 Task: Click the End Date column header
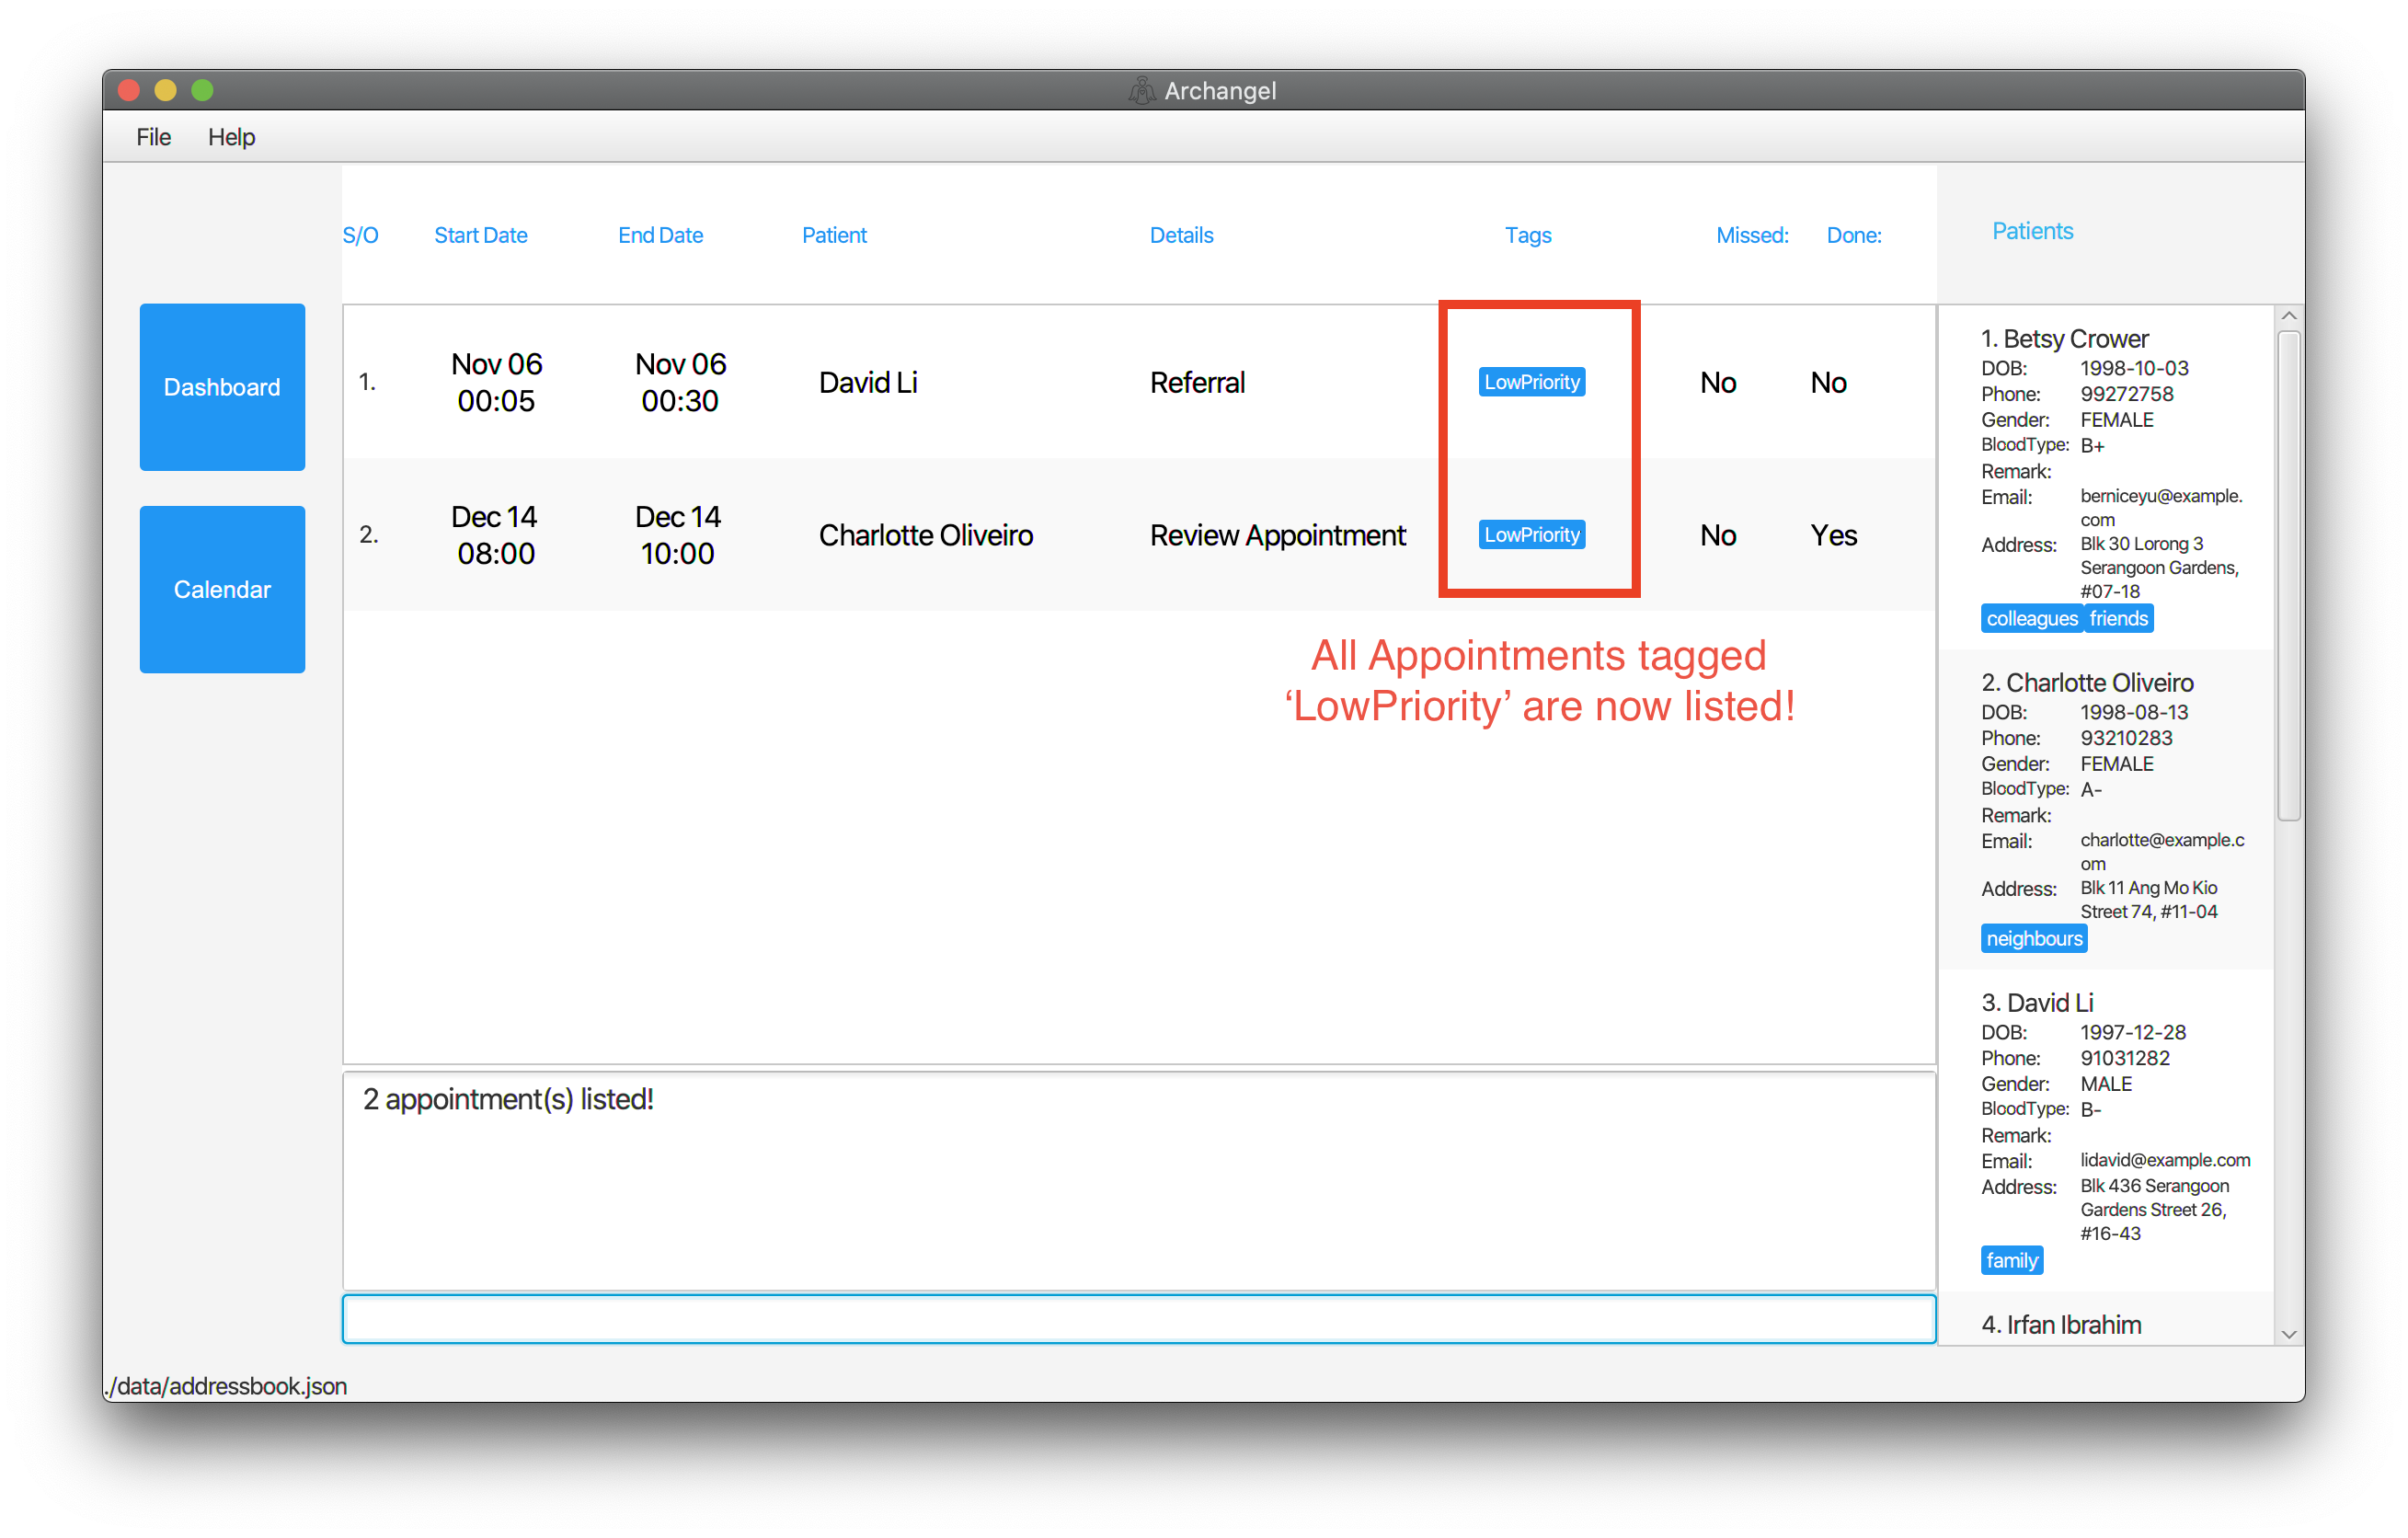(660, 235)
